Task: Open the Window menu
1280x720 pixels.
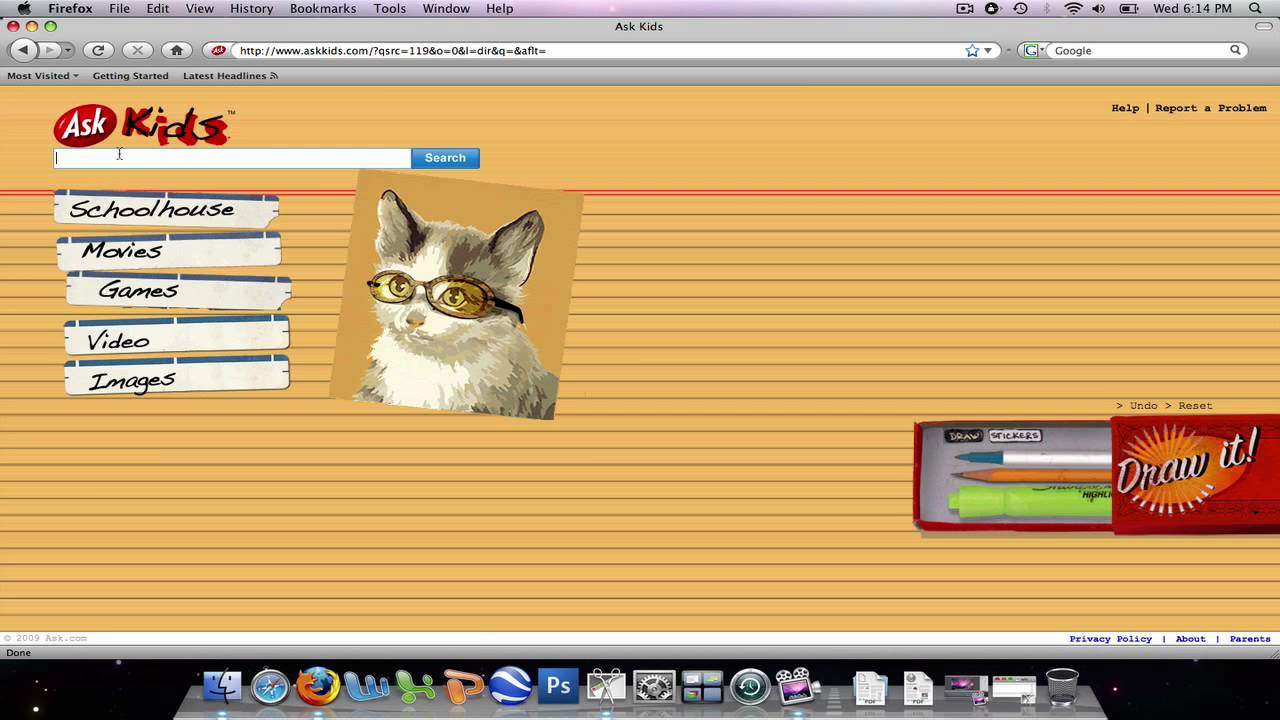Action: tap(446, 9)
